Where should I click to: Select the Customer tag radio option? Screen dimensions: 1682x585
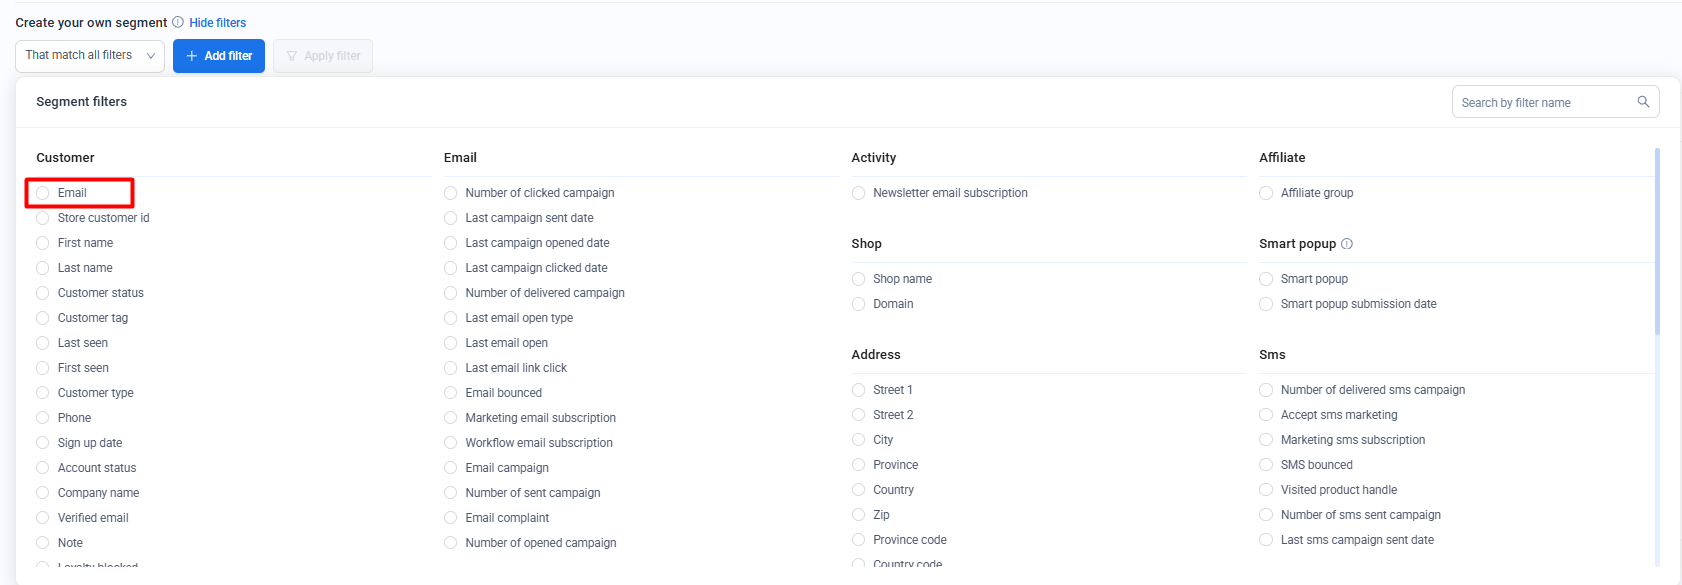(x=43, y=318)
